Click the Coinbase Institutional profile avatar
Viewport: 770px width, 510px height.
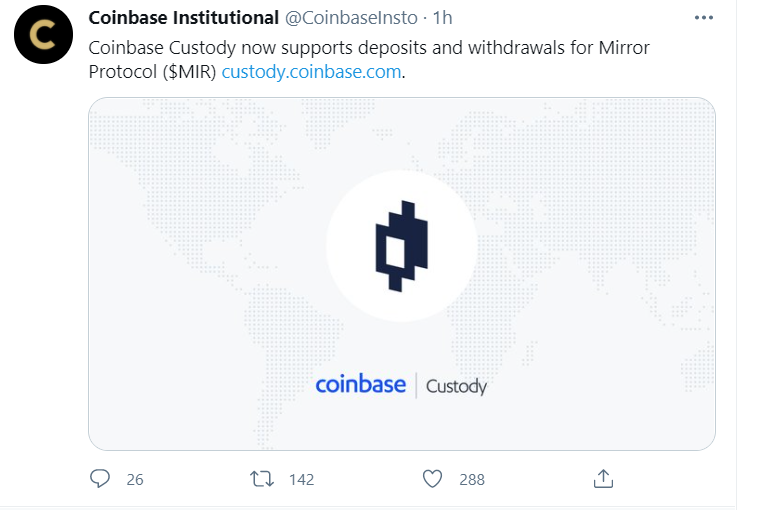point(43,34)
